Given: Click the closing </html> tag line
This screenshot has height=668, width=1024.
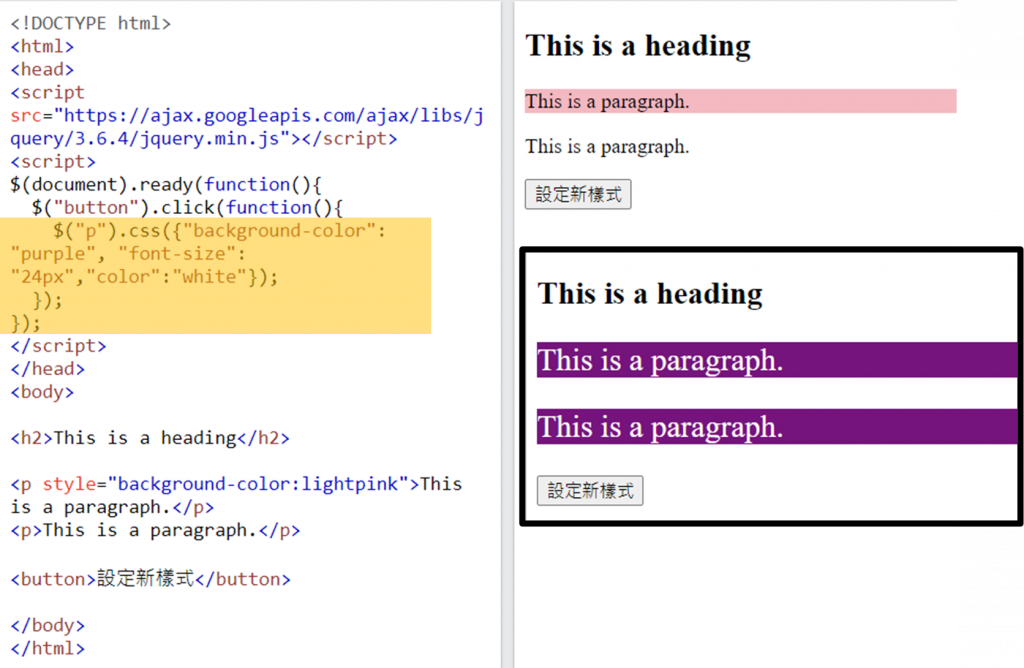Looking at the screenshot, I should [48, 648].
